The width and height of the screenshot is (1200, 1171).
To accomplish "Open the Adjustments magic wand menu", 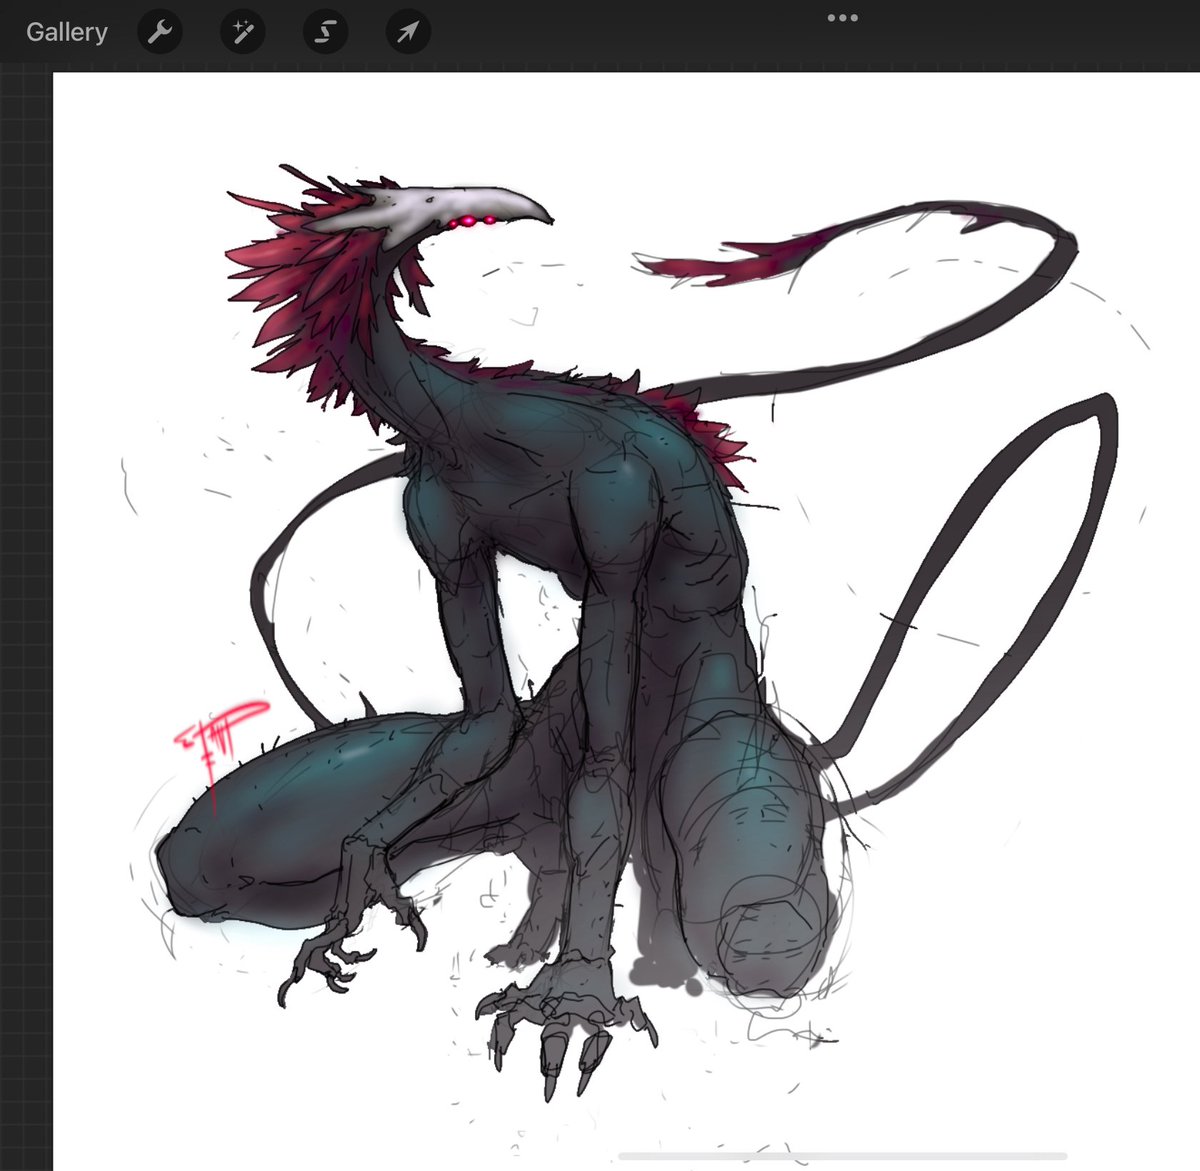I will [242, 33].
